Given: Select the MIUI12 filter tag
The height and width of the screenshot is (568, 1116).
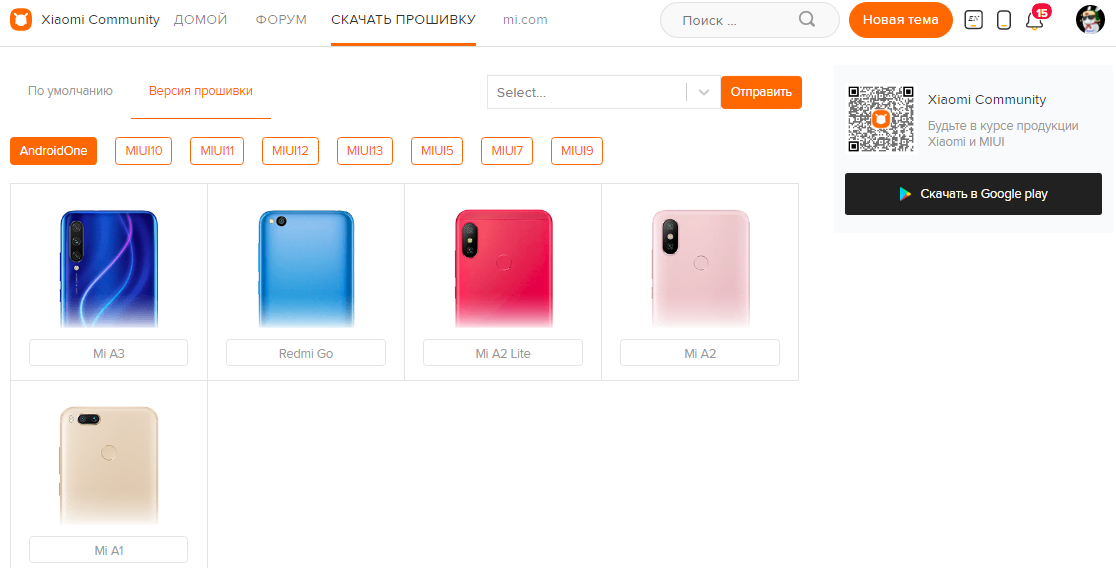Looking at the screenshot, I should tap(290, 151).
